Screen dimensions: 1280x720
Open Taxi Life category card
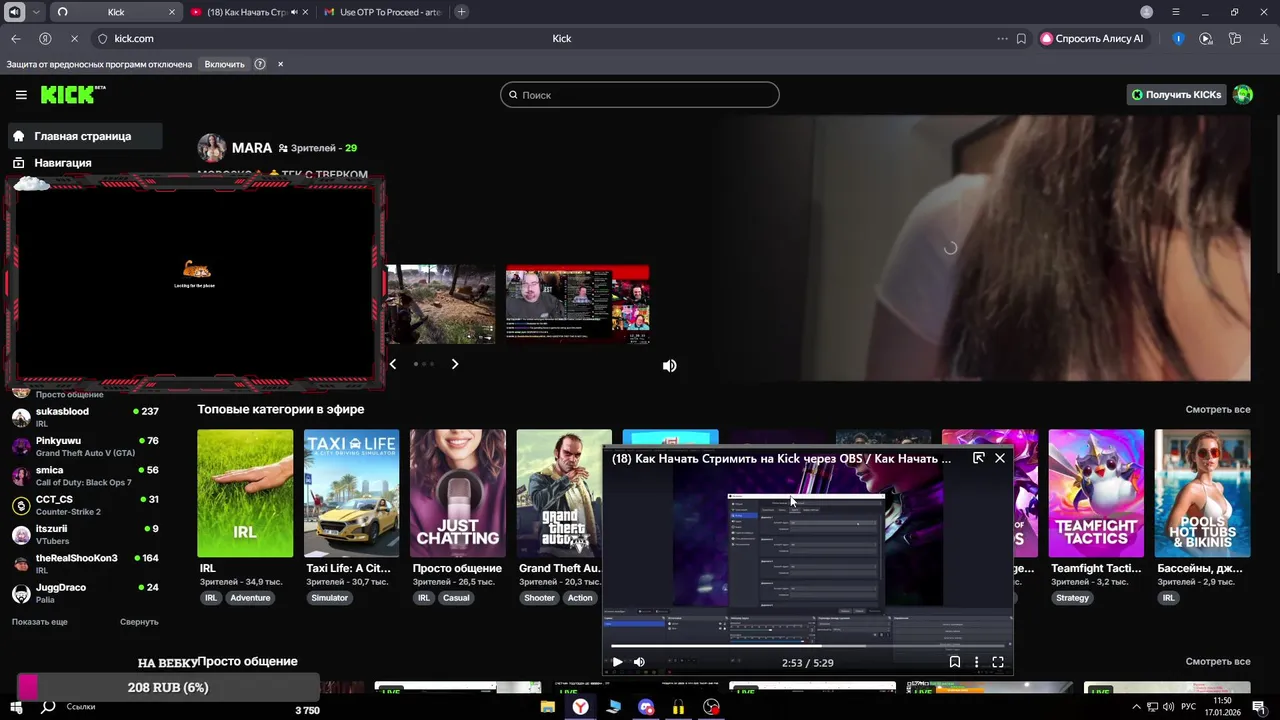point(351,494)
